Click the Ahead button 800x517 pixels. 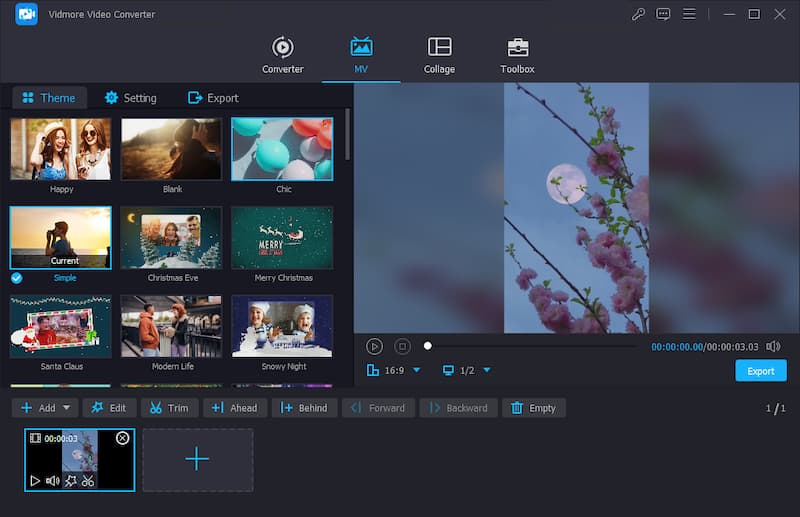[x=235, y=408]
